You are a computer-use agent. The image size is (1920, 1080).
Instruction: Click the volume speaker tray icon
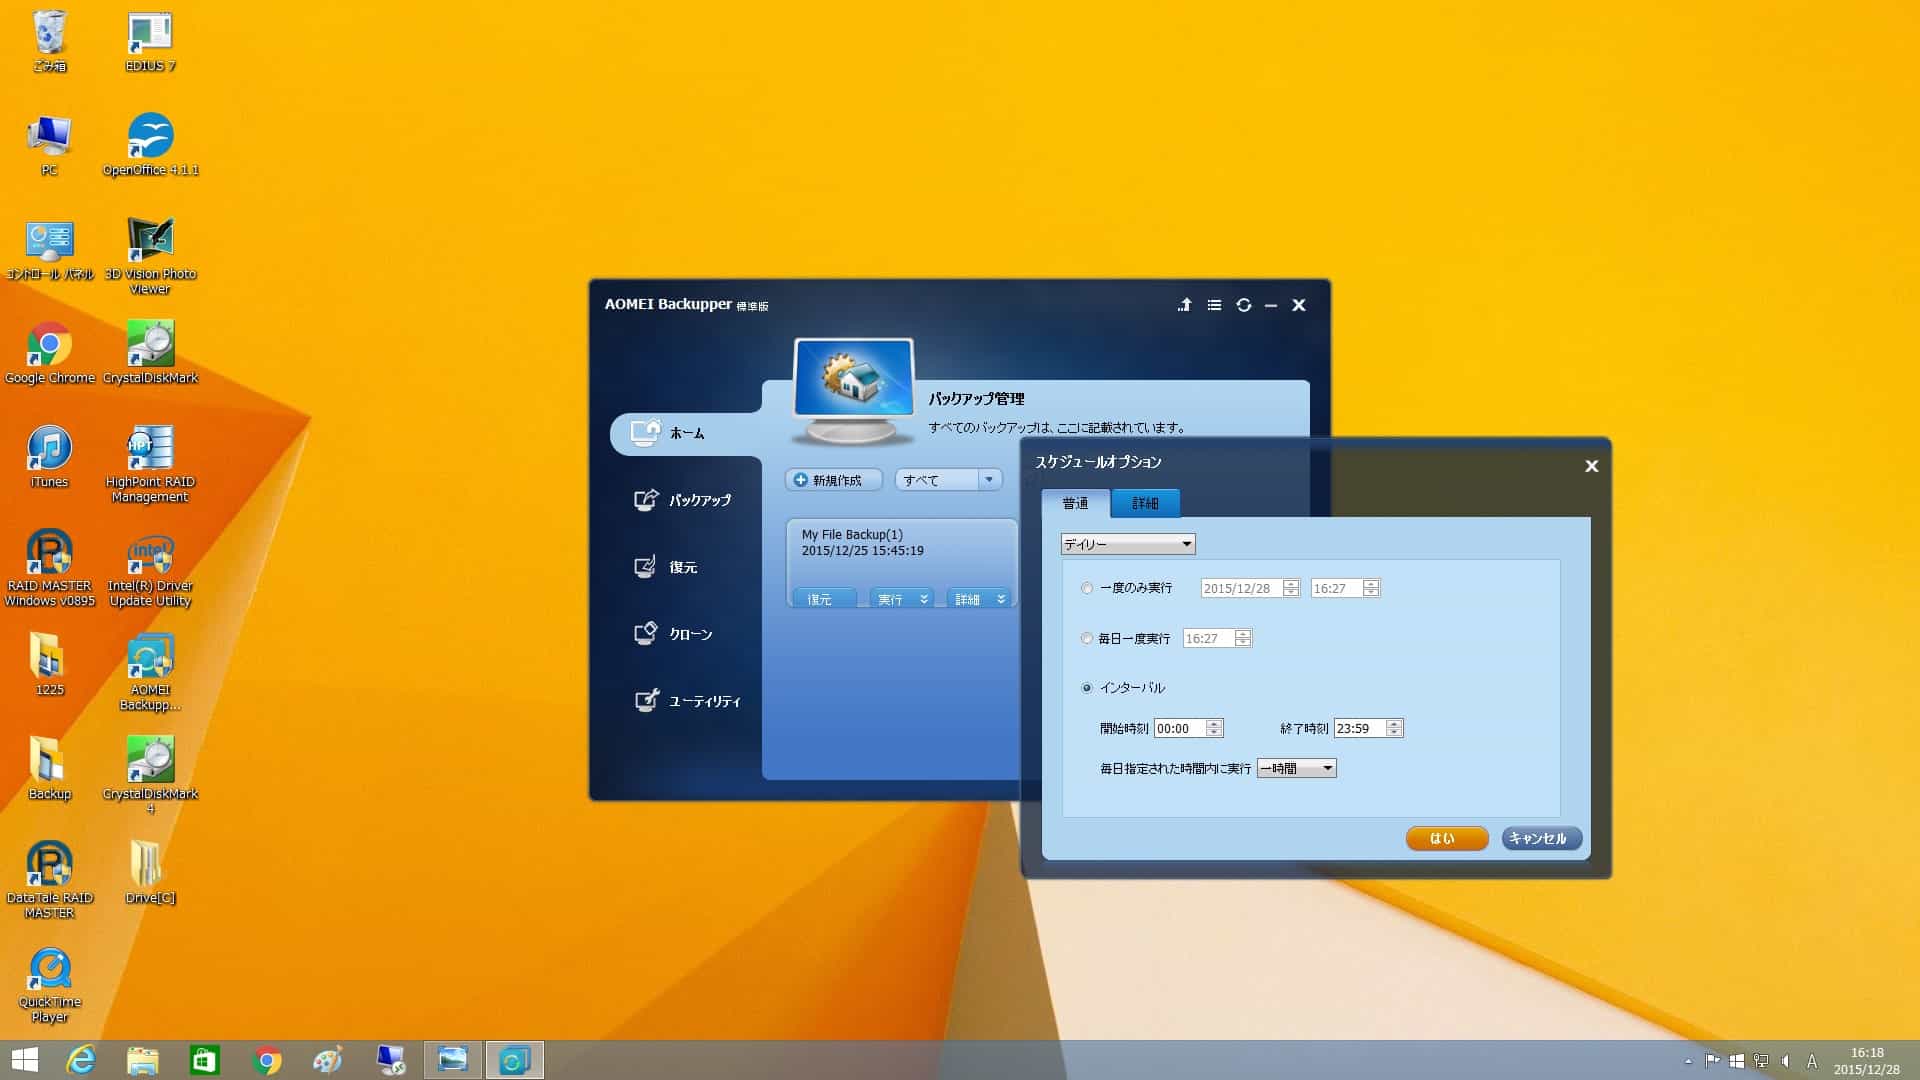(x=1786, y=1061)
